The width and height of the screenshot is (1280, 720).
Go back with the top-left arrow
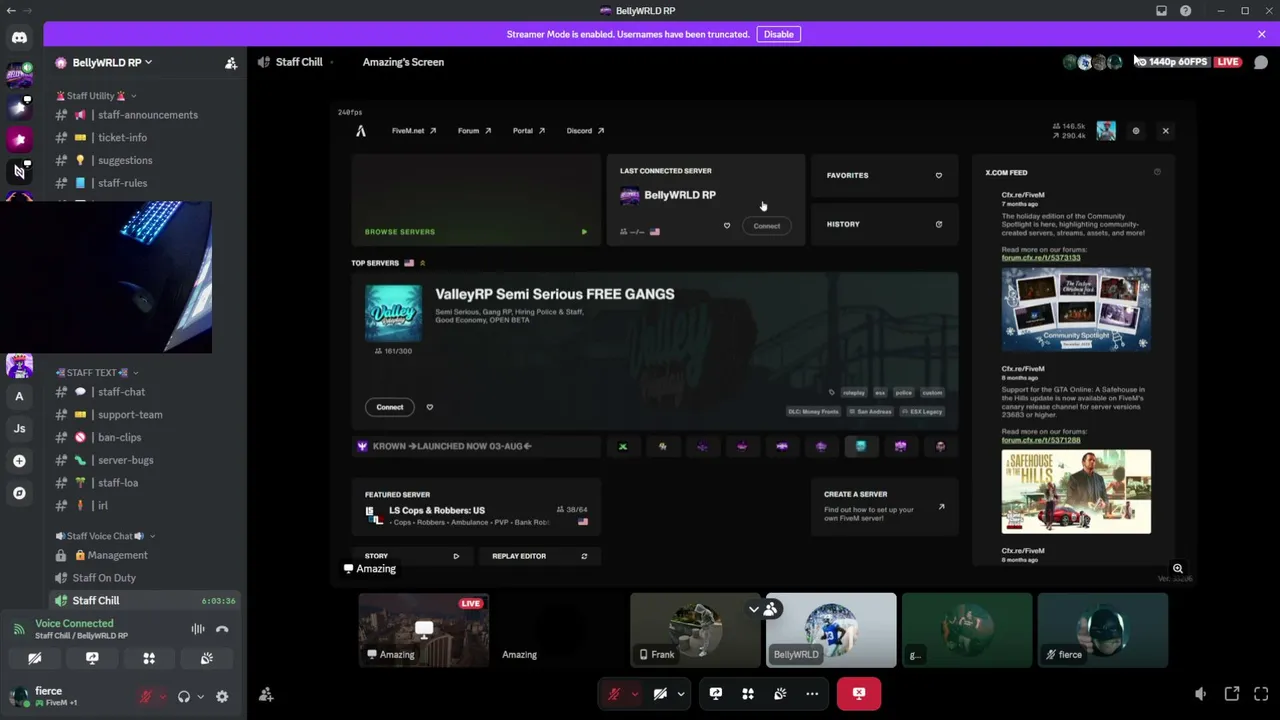click(11, 11)
